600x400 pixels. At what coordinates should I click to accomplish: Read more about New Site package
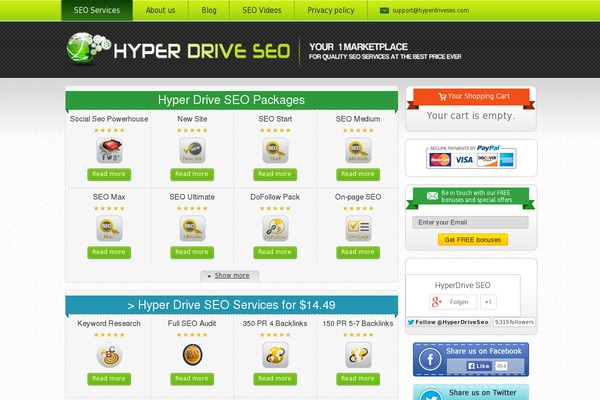coord(192,174)
